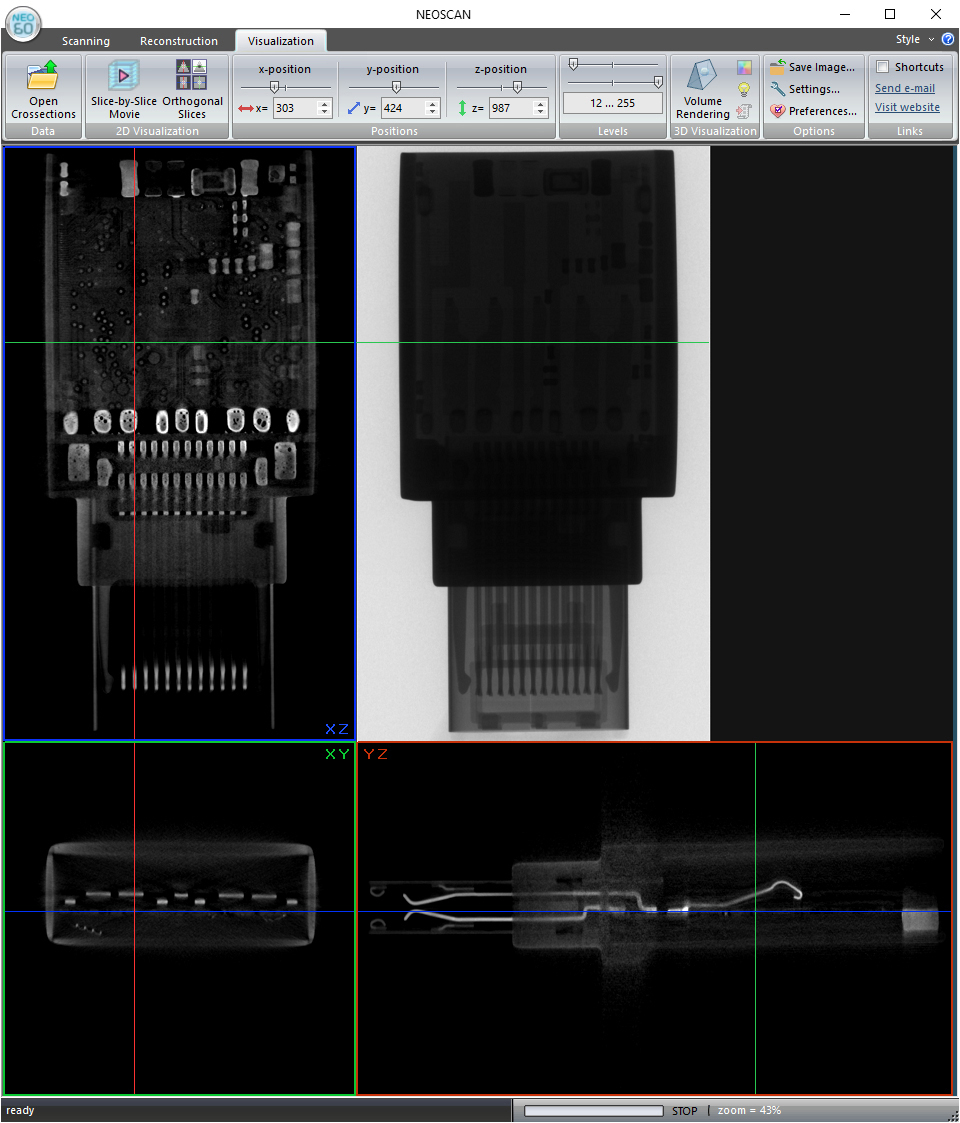Open the Preferences dialog
The image size is (960, 1123).
813,111
